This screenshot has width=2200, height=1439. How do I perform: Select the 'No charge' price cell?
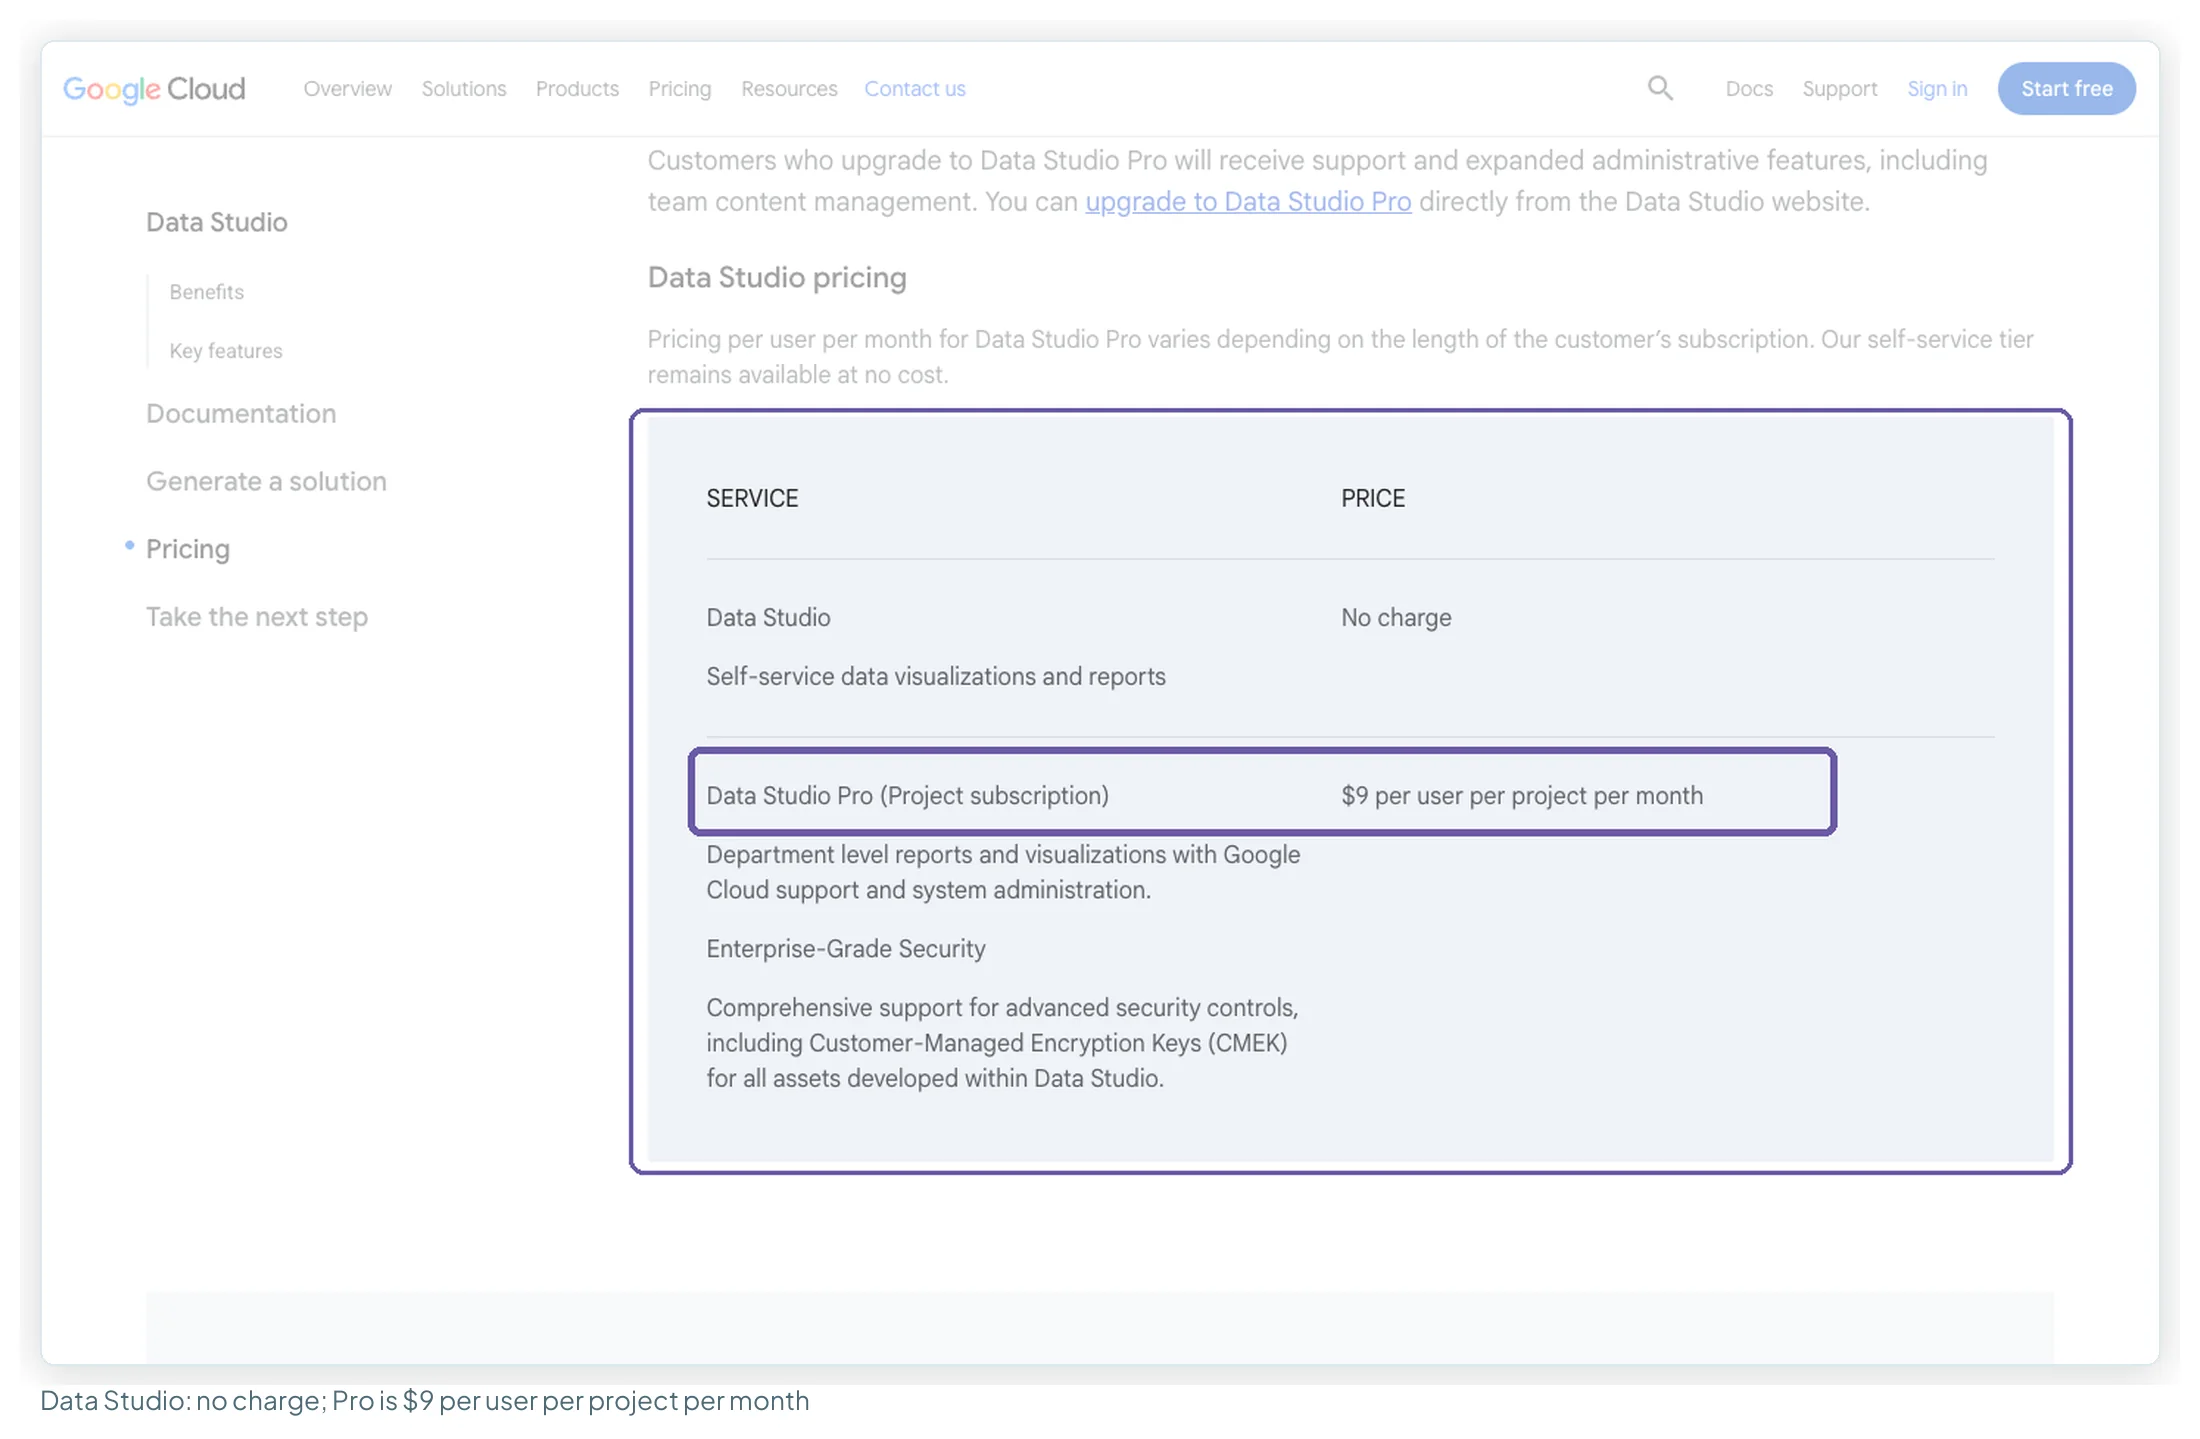pos(1396,618)
